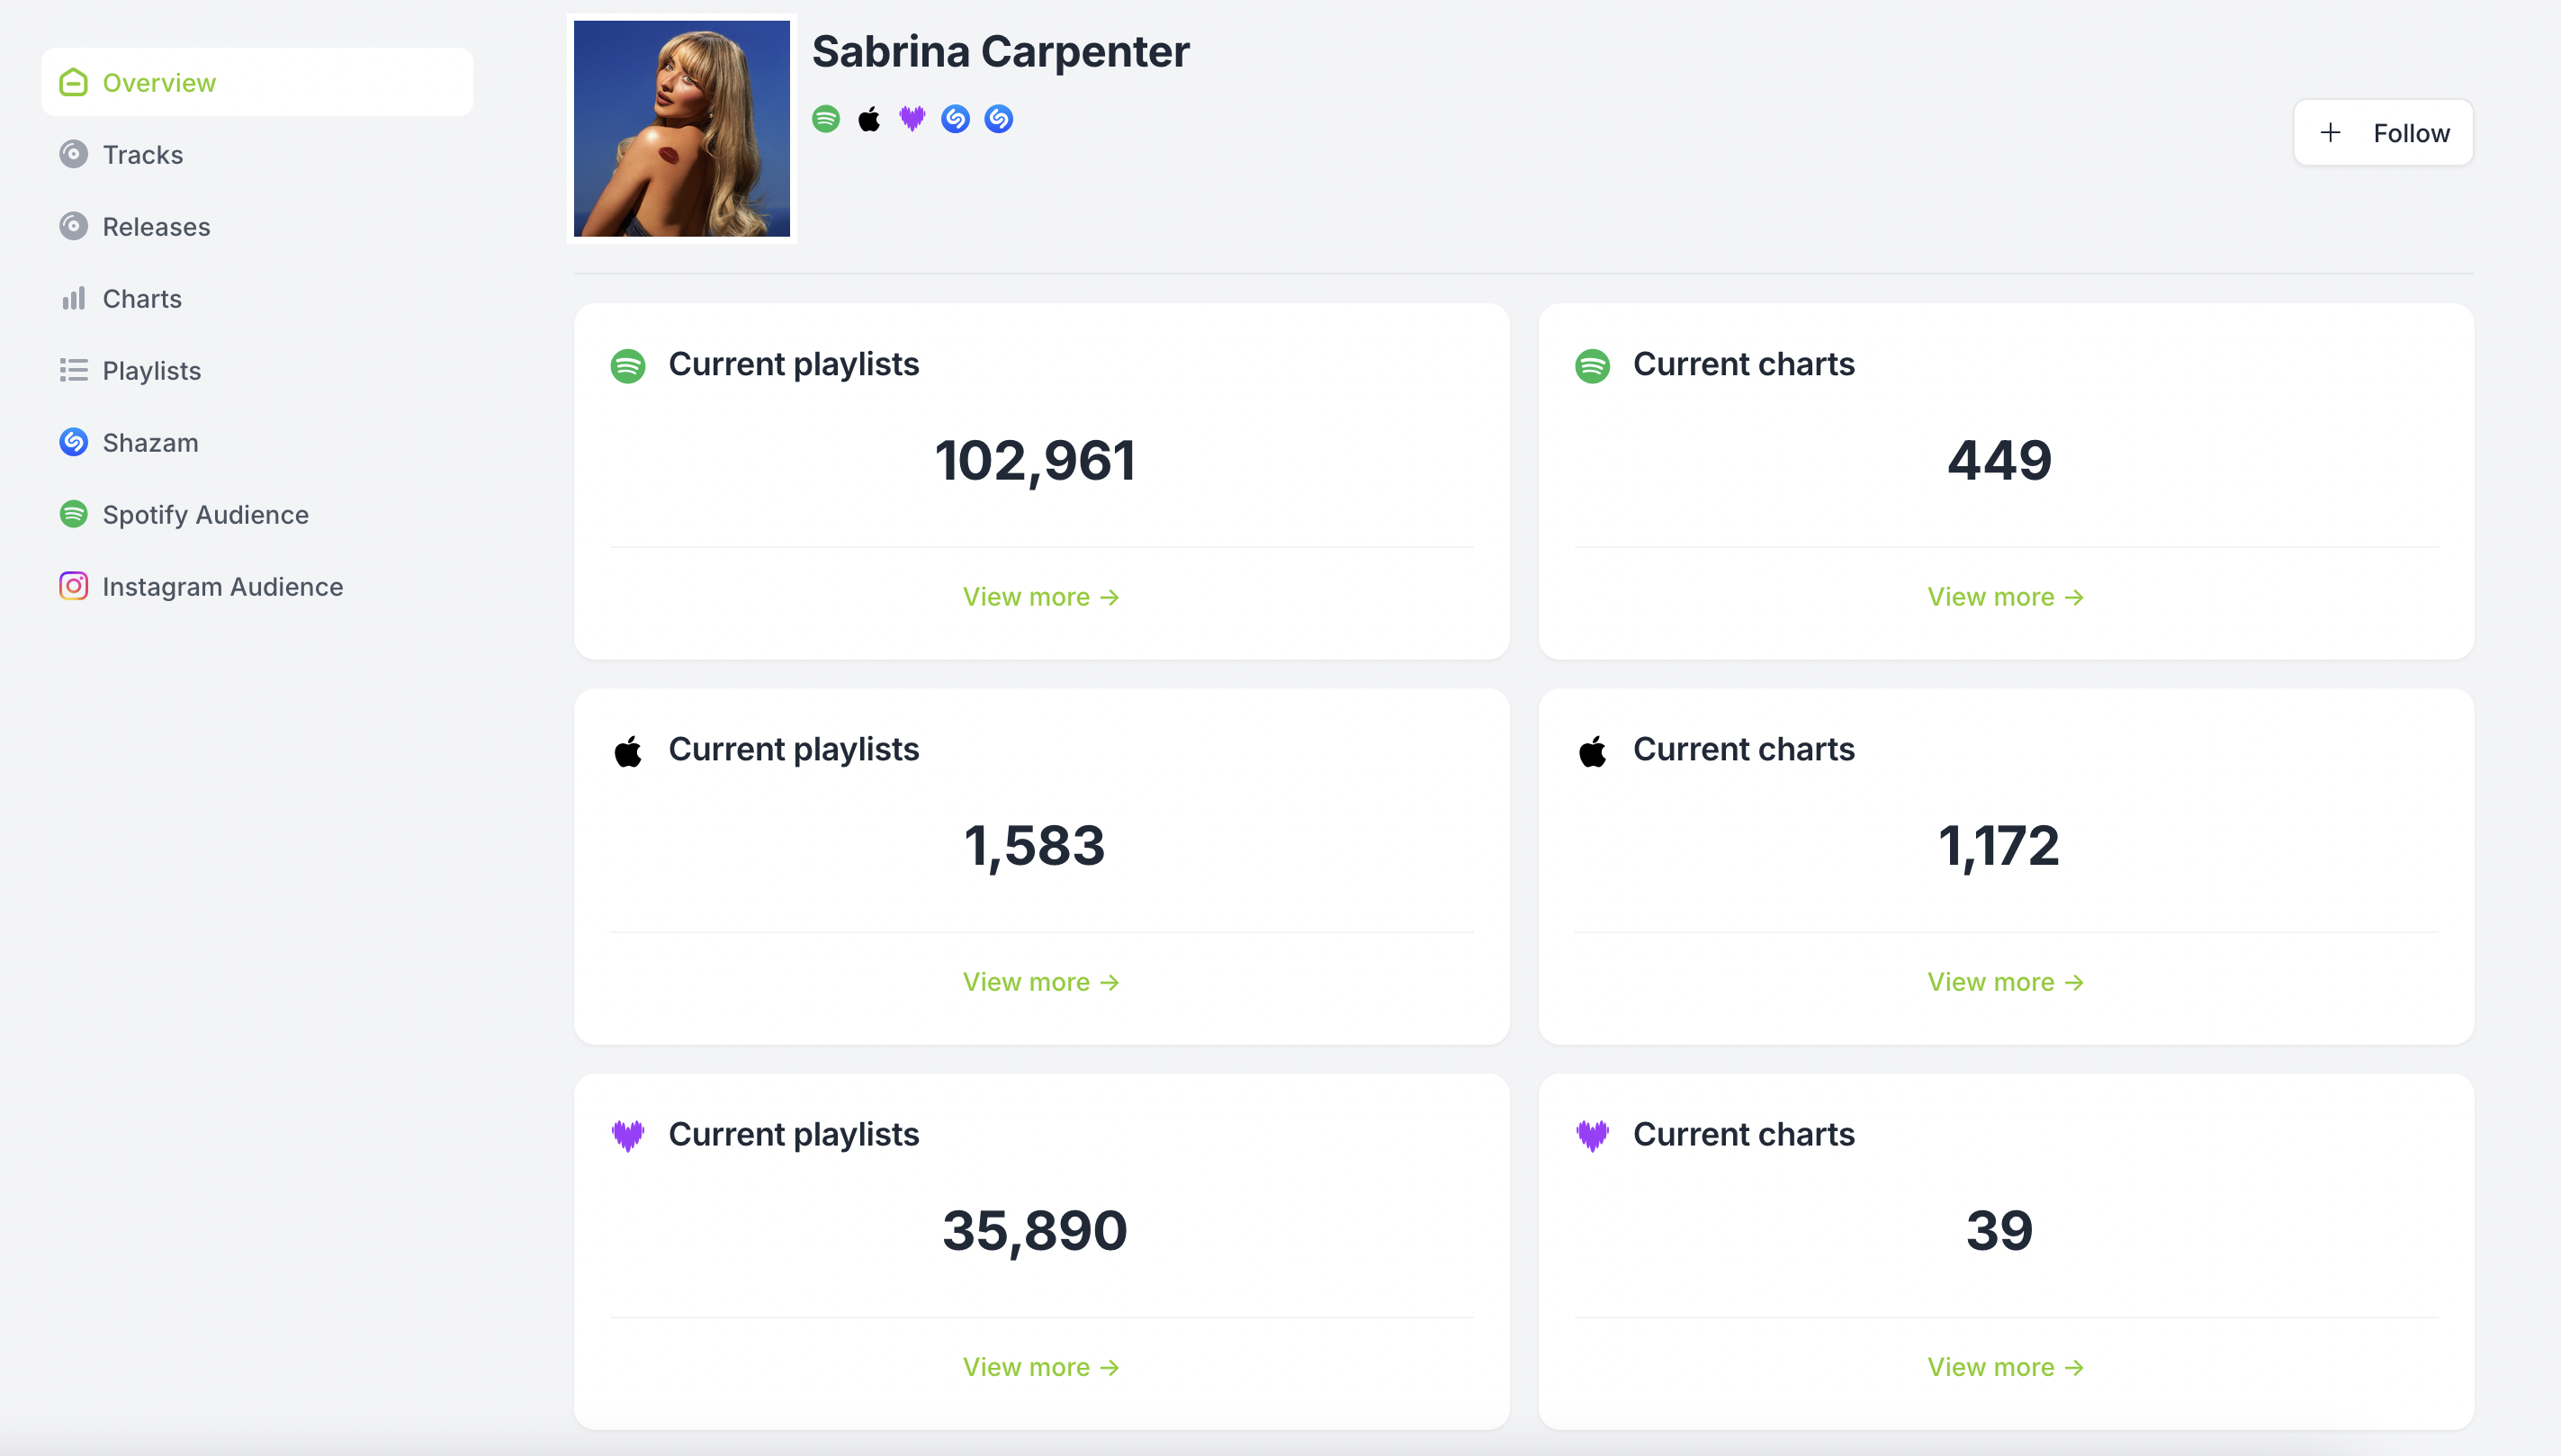The width and height of the screenshot is (2561, 1456).
Task: View more Apple Music current charts
Action: click(2006, 982)
